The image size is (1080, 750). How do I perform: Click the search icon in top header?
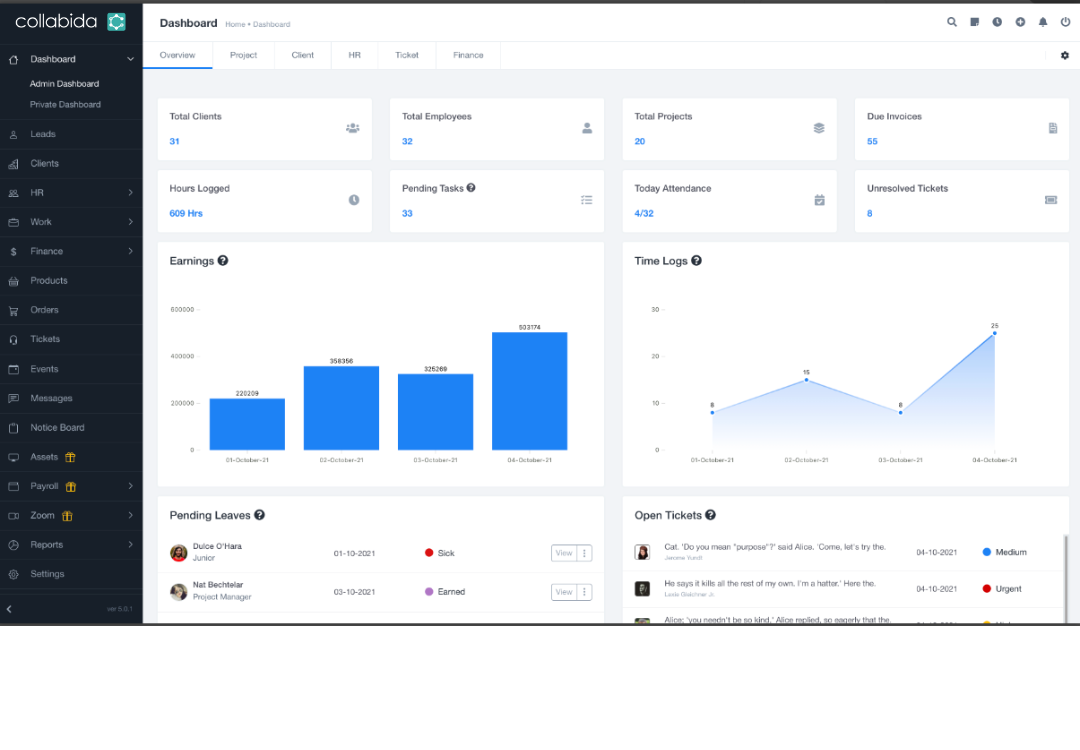[x=952, y=22]
